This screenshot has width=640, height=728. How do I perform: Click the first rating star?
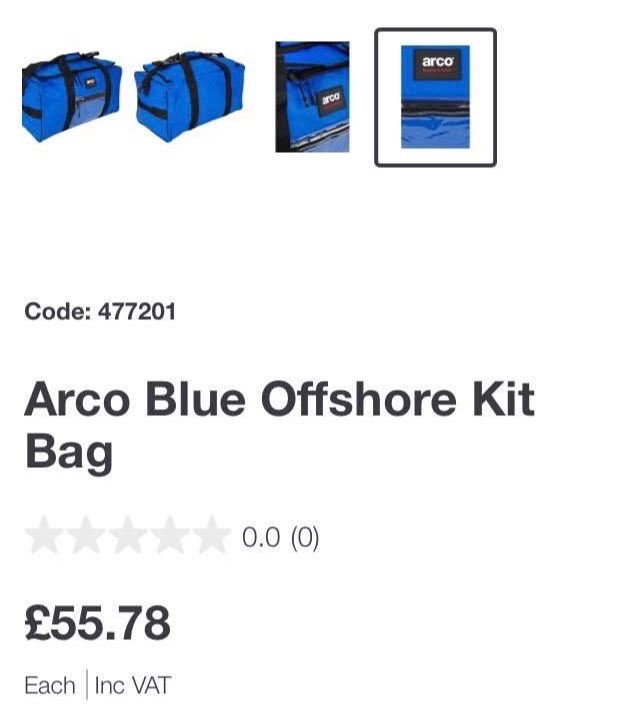click(x=44, y=535)
